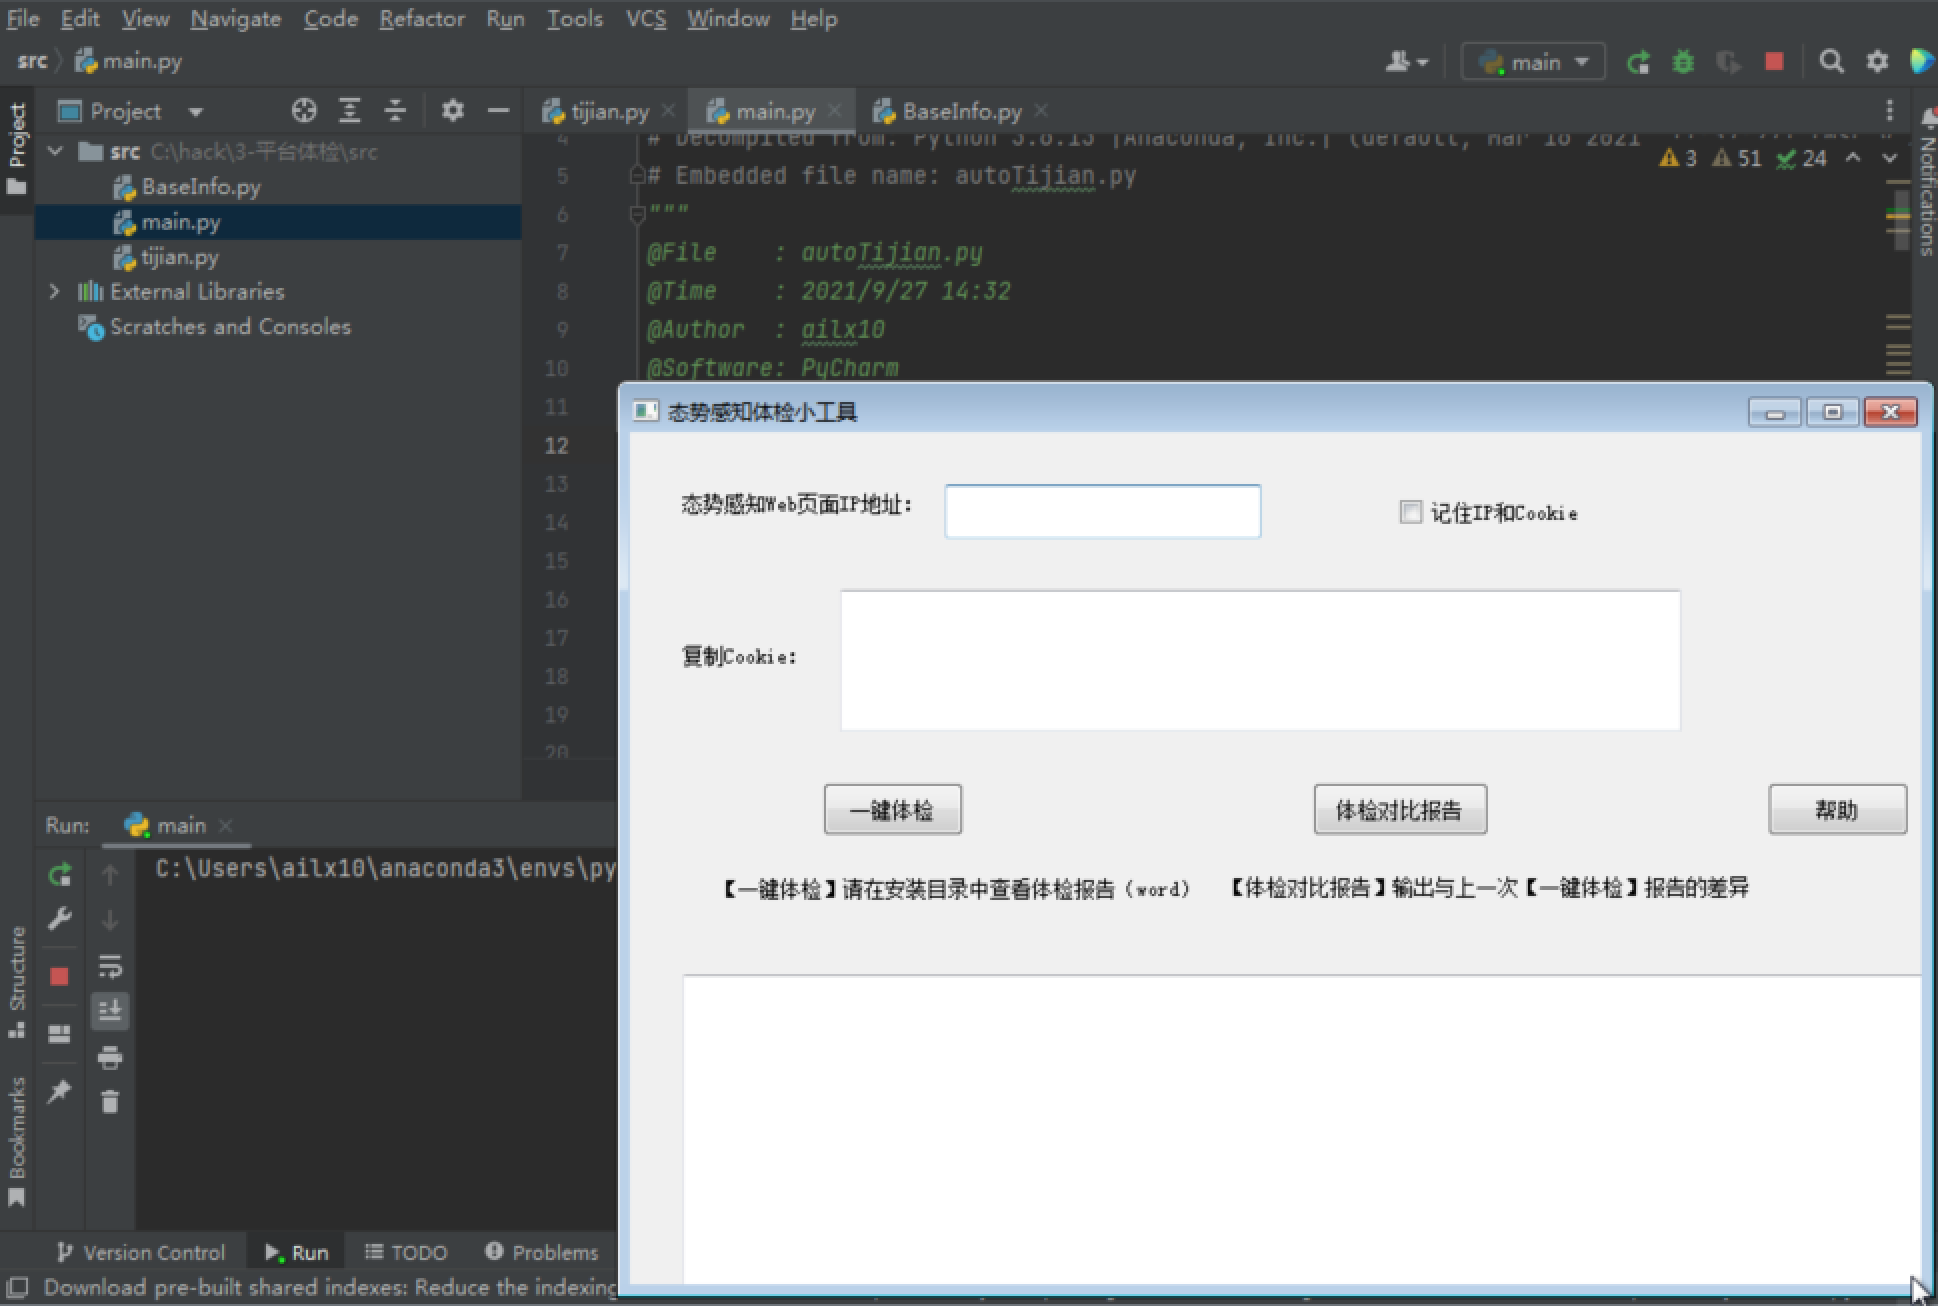Enable the 记住IP和Cookie checkbox
Viewport: 1938px width, 1306px height.
click(x=1411, y=512)
